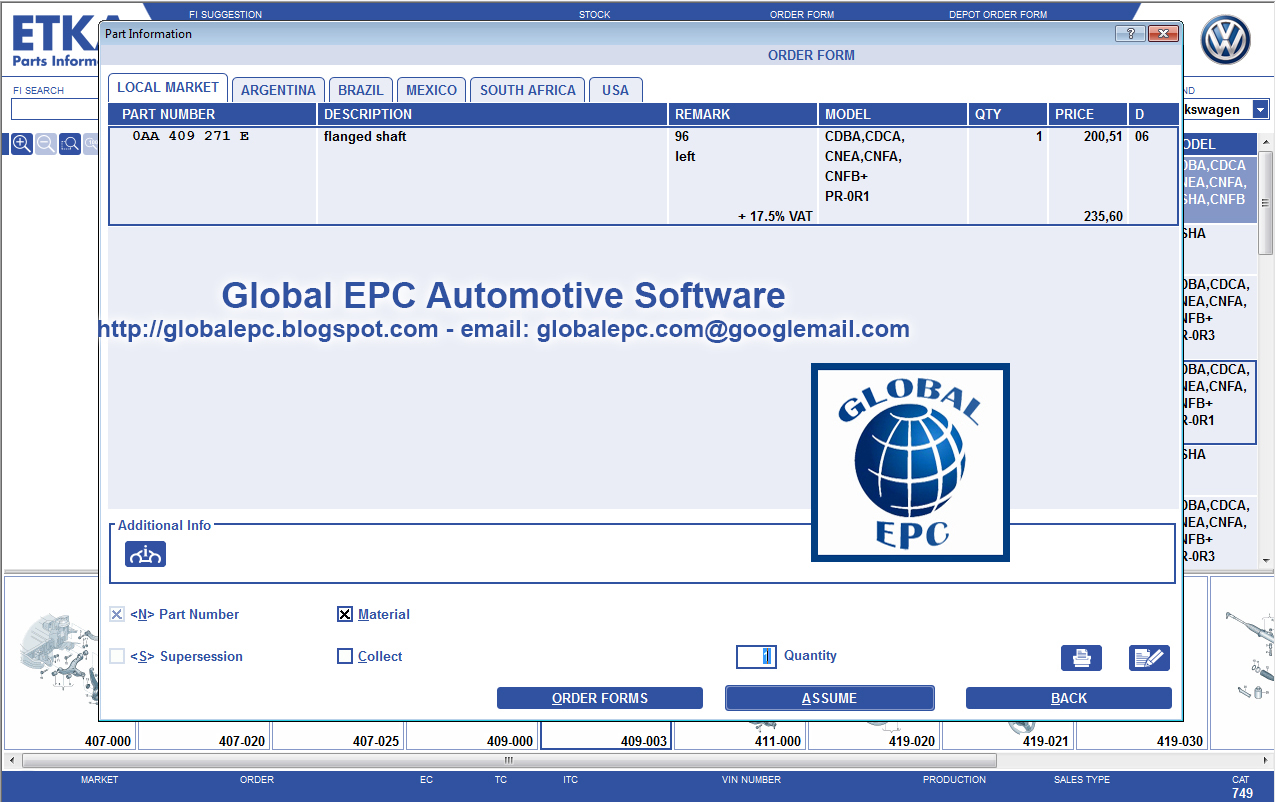Click the BACK button
This screenshot has width=1276, height=802.
[1069, 698]
